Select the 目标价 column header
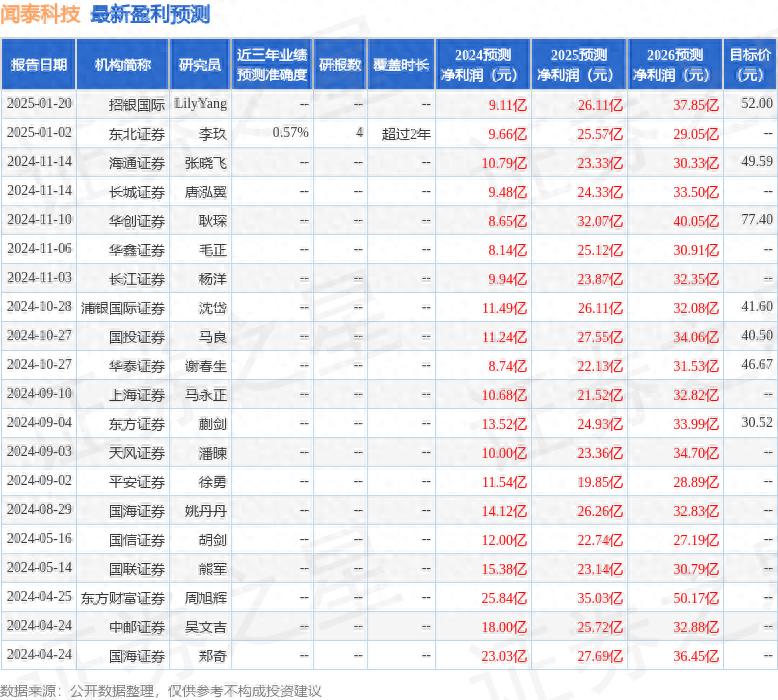This screenshot has width=778, height=700. [x=750, y=64]
